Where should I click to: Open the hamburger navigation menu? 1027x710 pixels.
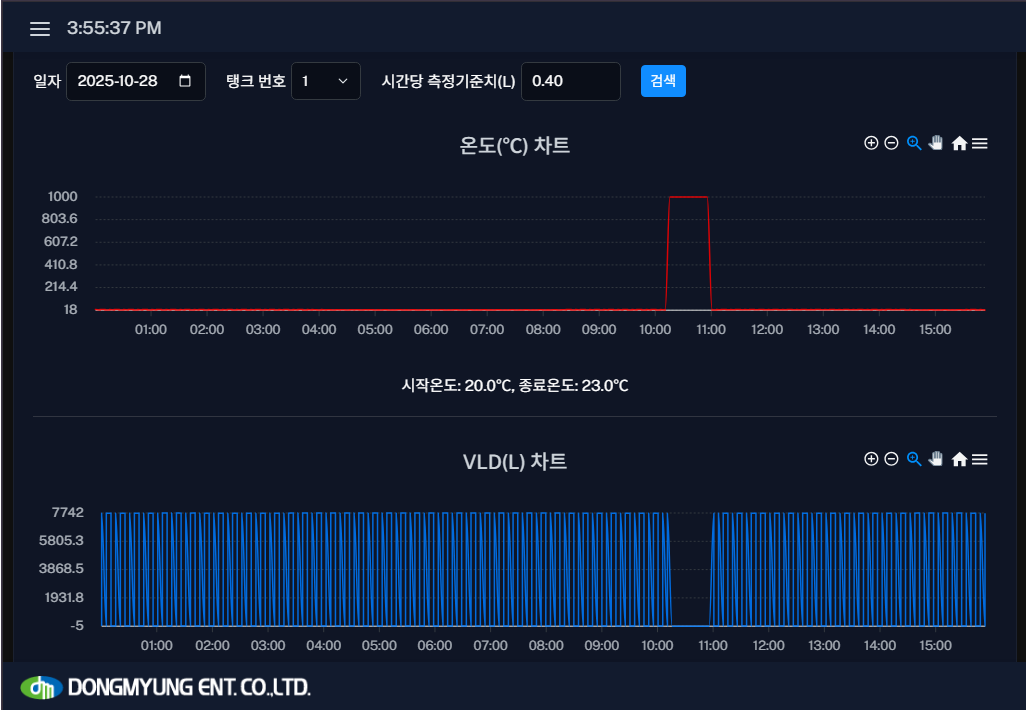click(40, 29)
